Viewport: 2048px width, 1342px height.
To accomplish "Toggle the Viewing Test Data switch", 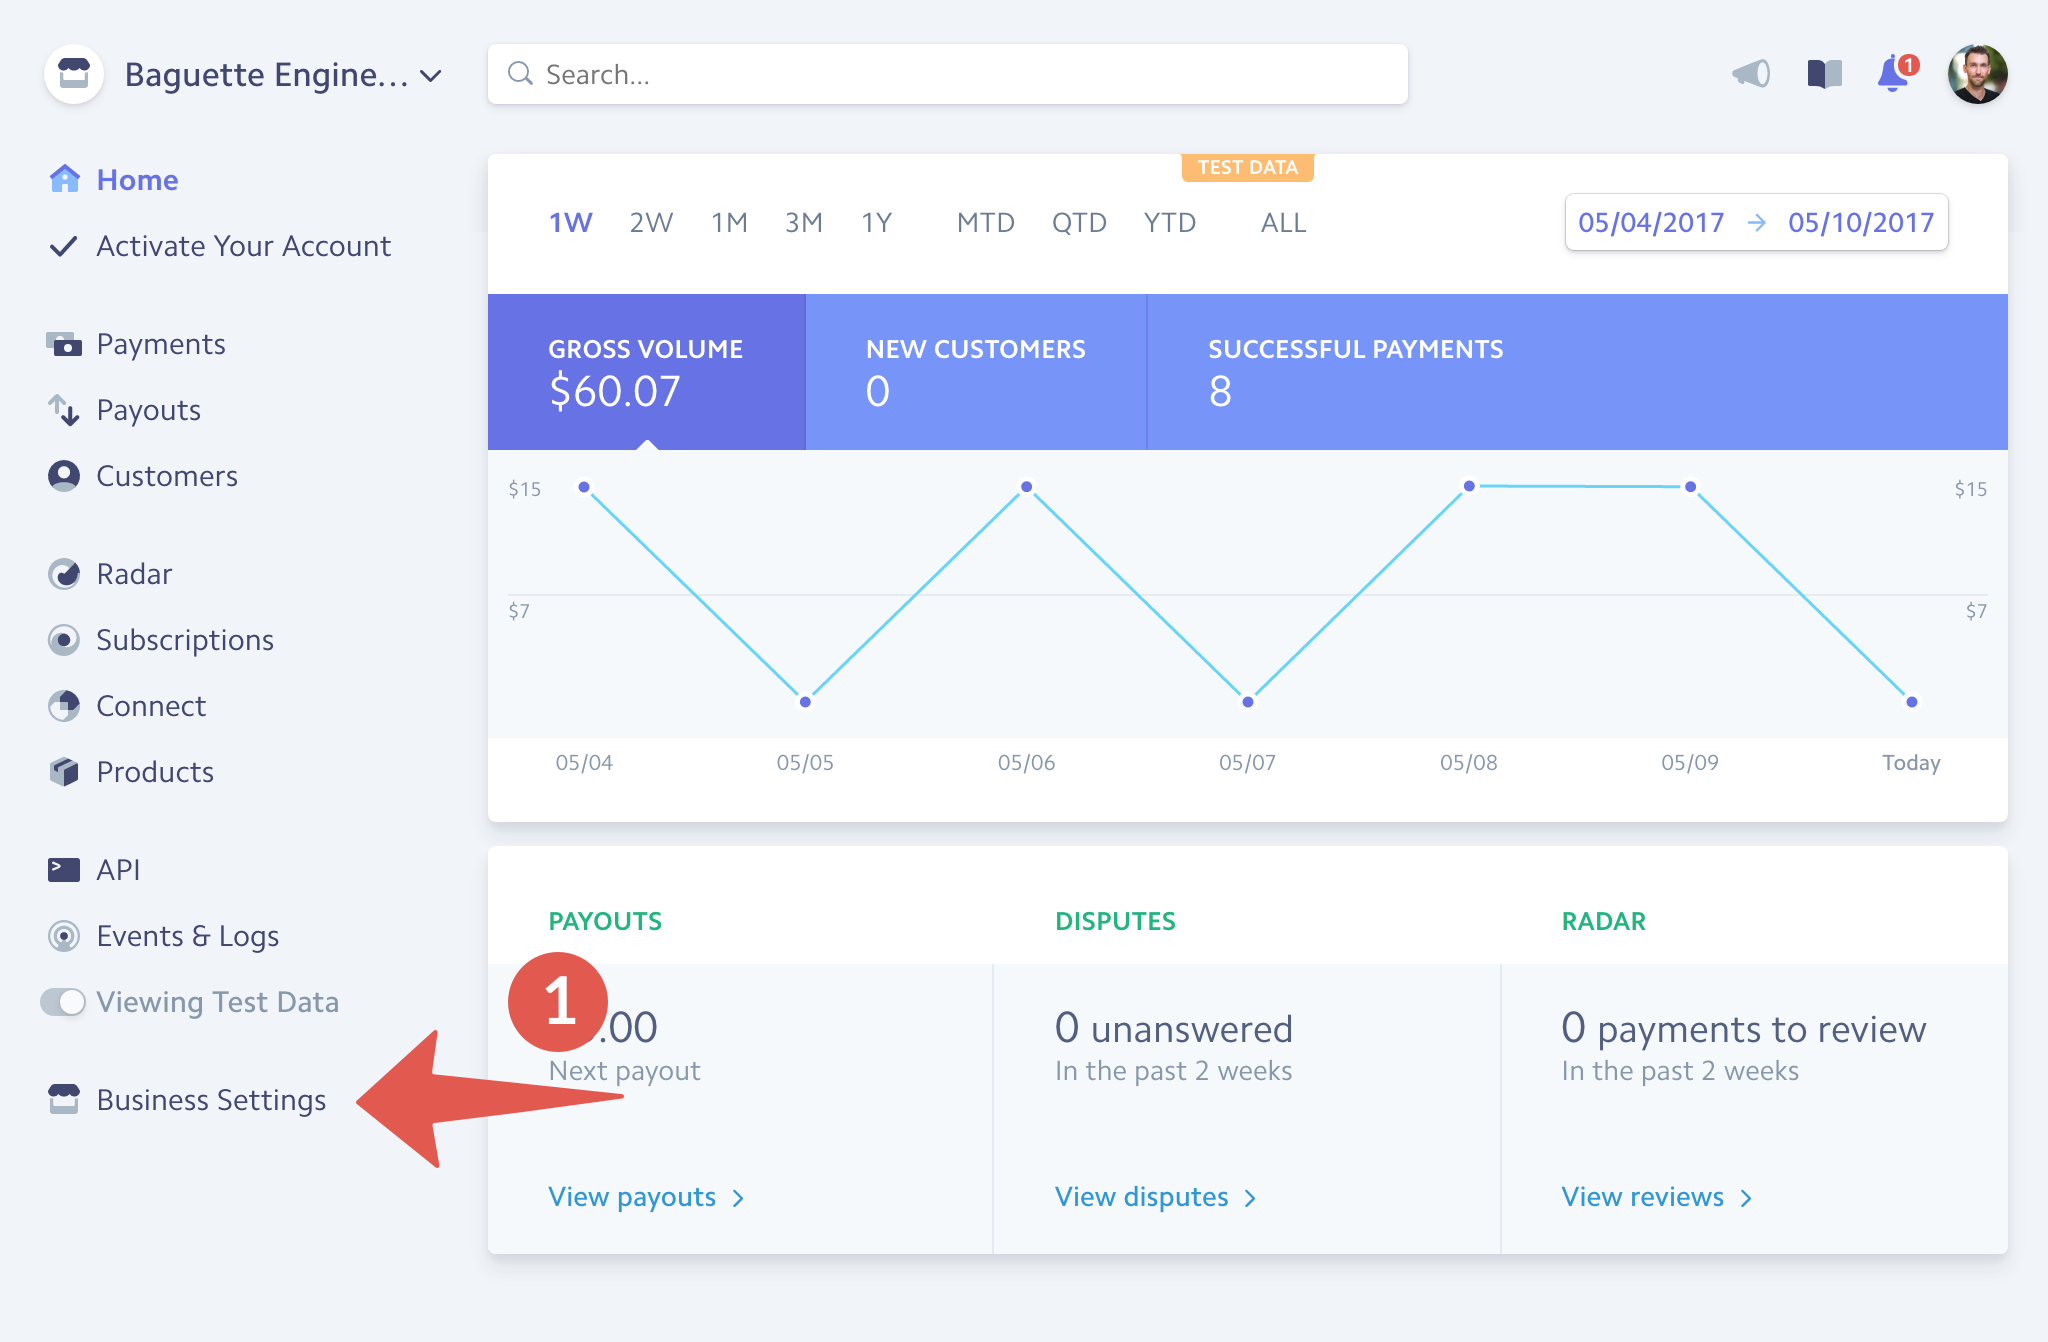I will [x=64, y=1002].
